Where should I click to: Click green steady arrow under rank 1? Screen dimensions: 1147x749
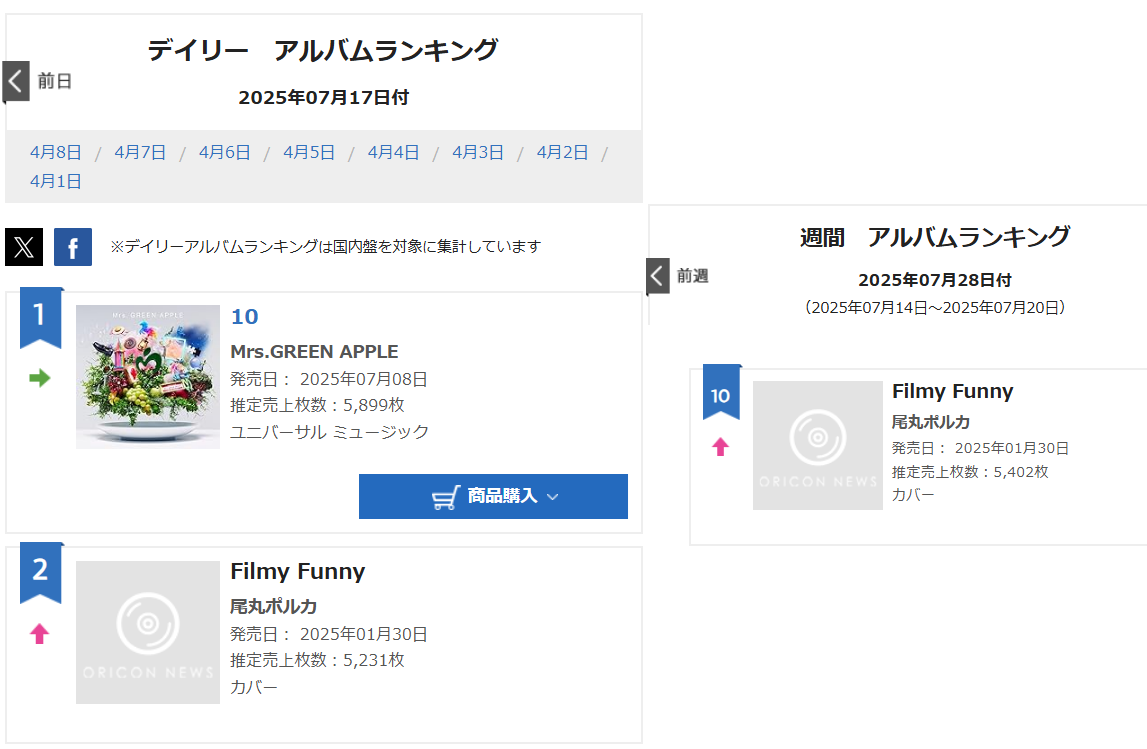pos(40,378)
